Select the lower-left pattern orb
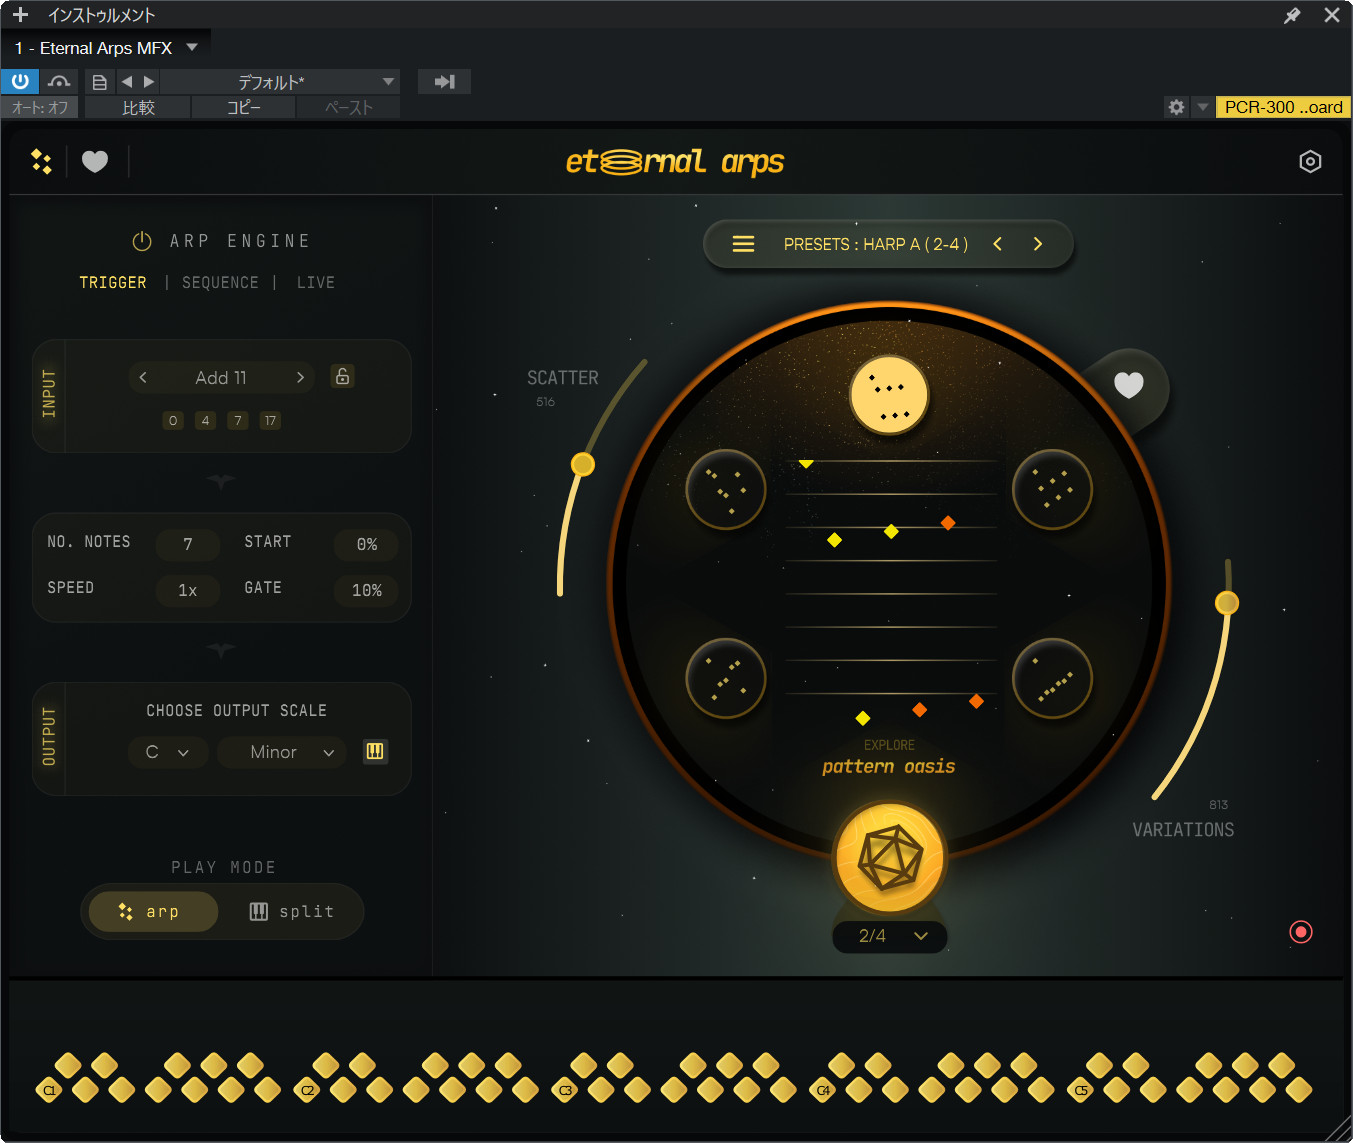Screen dimensions: 1353x1143 point(726,678)
